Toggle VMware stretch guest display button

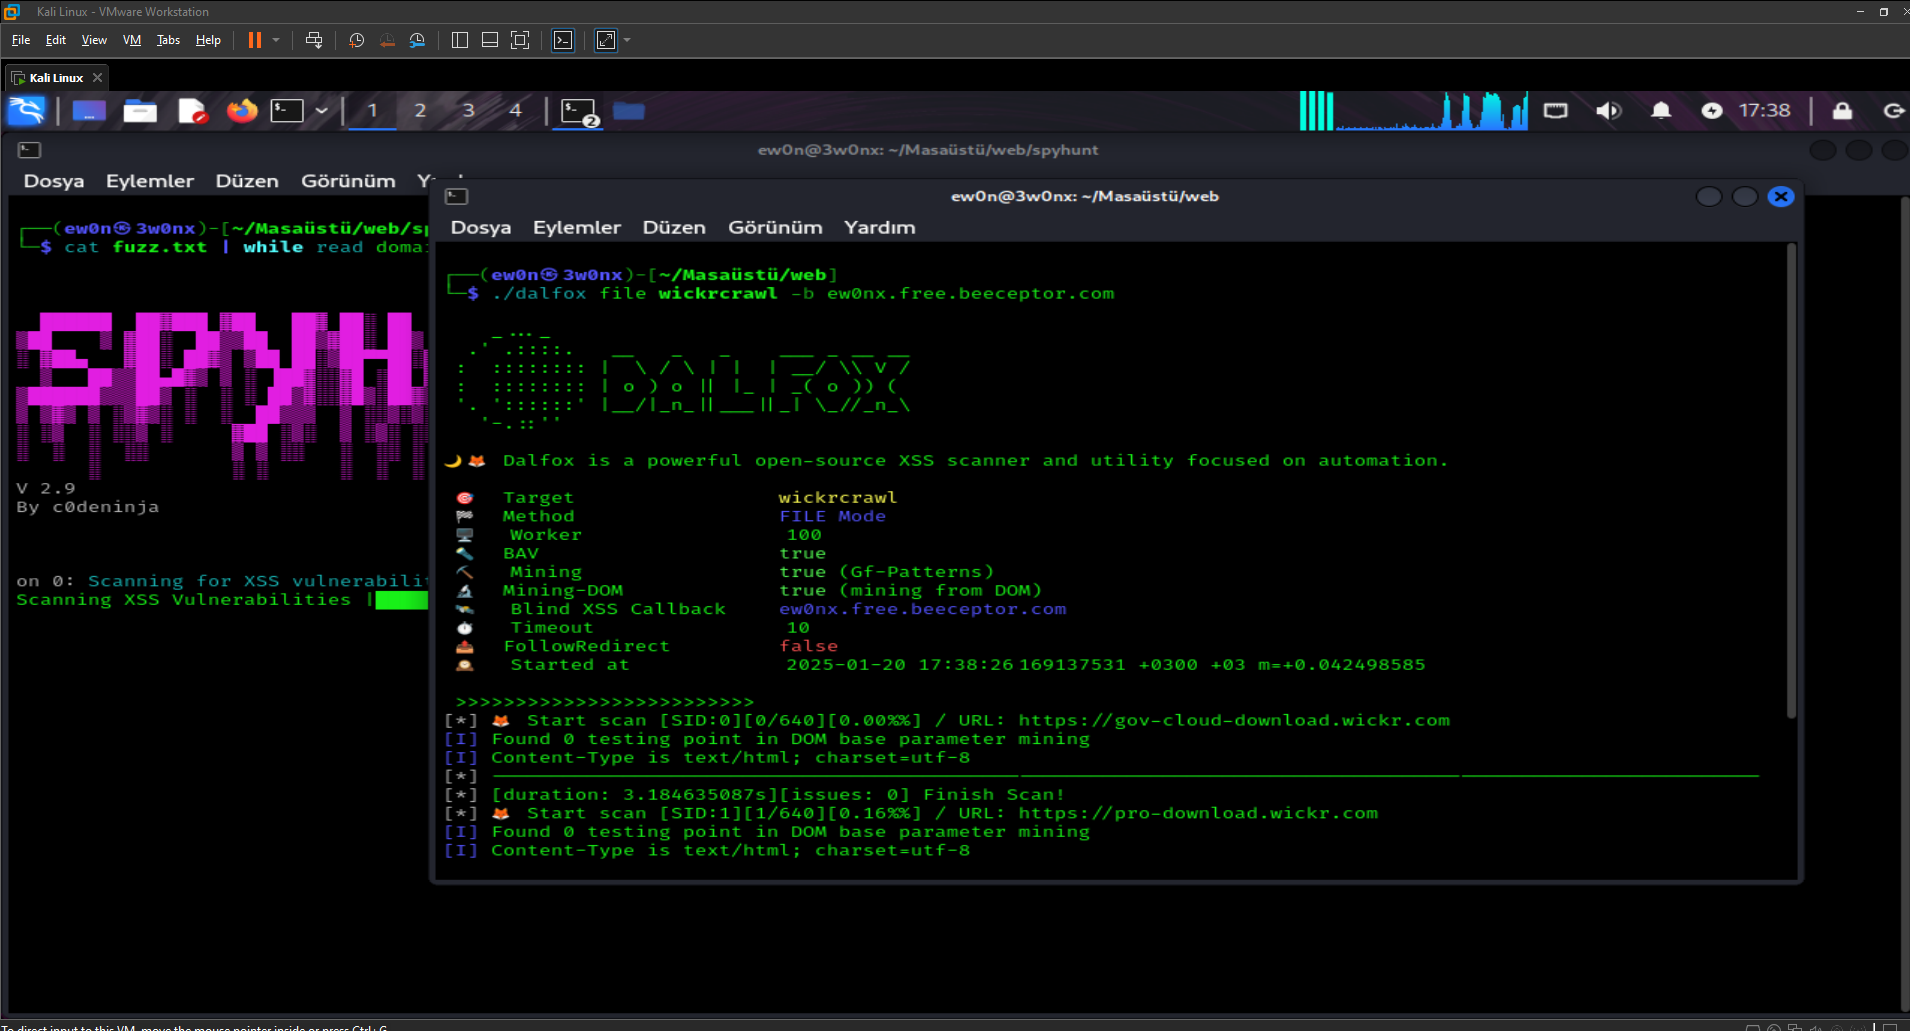tap(606, 40)
